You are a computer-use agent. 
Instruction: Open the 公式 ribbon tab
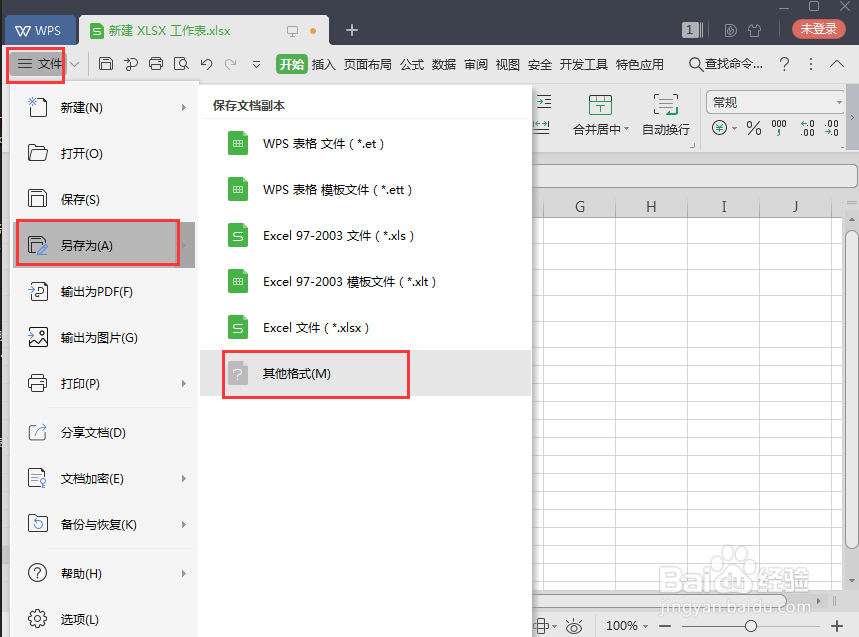412,65
